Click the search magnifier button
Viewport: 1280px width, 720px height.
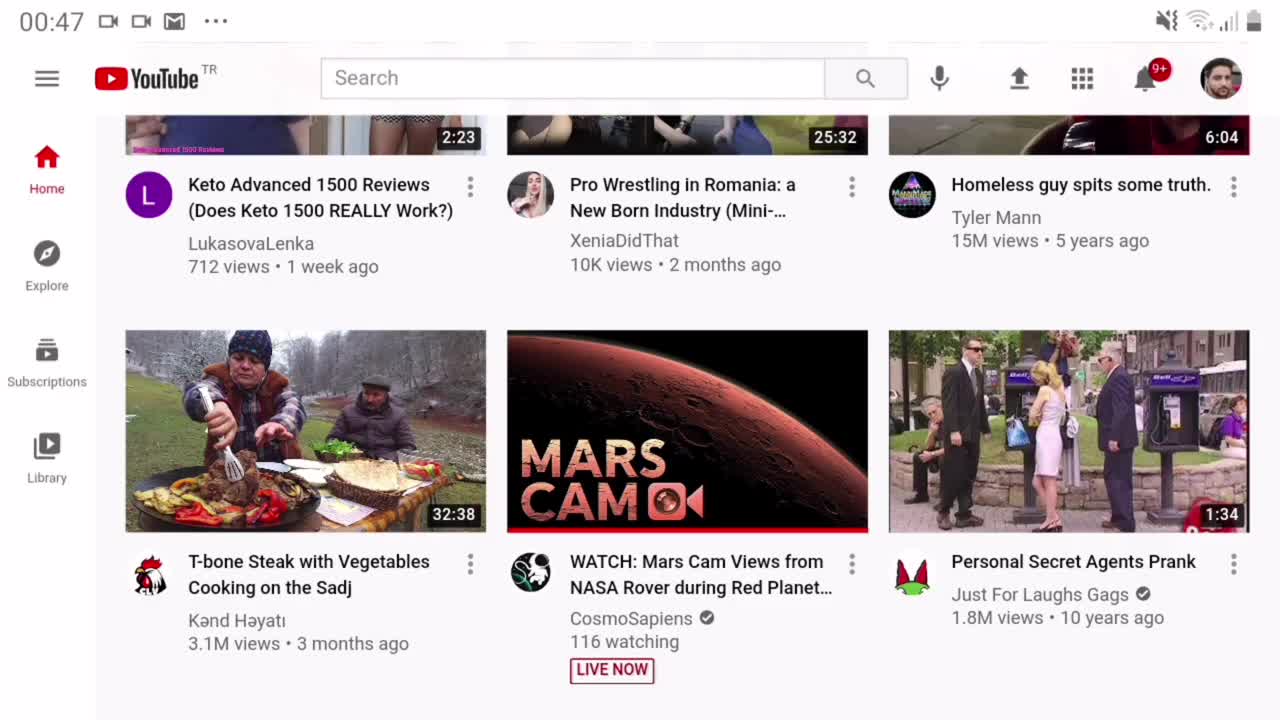(866, 78)
